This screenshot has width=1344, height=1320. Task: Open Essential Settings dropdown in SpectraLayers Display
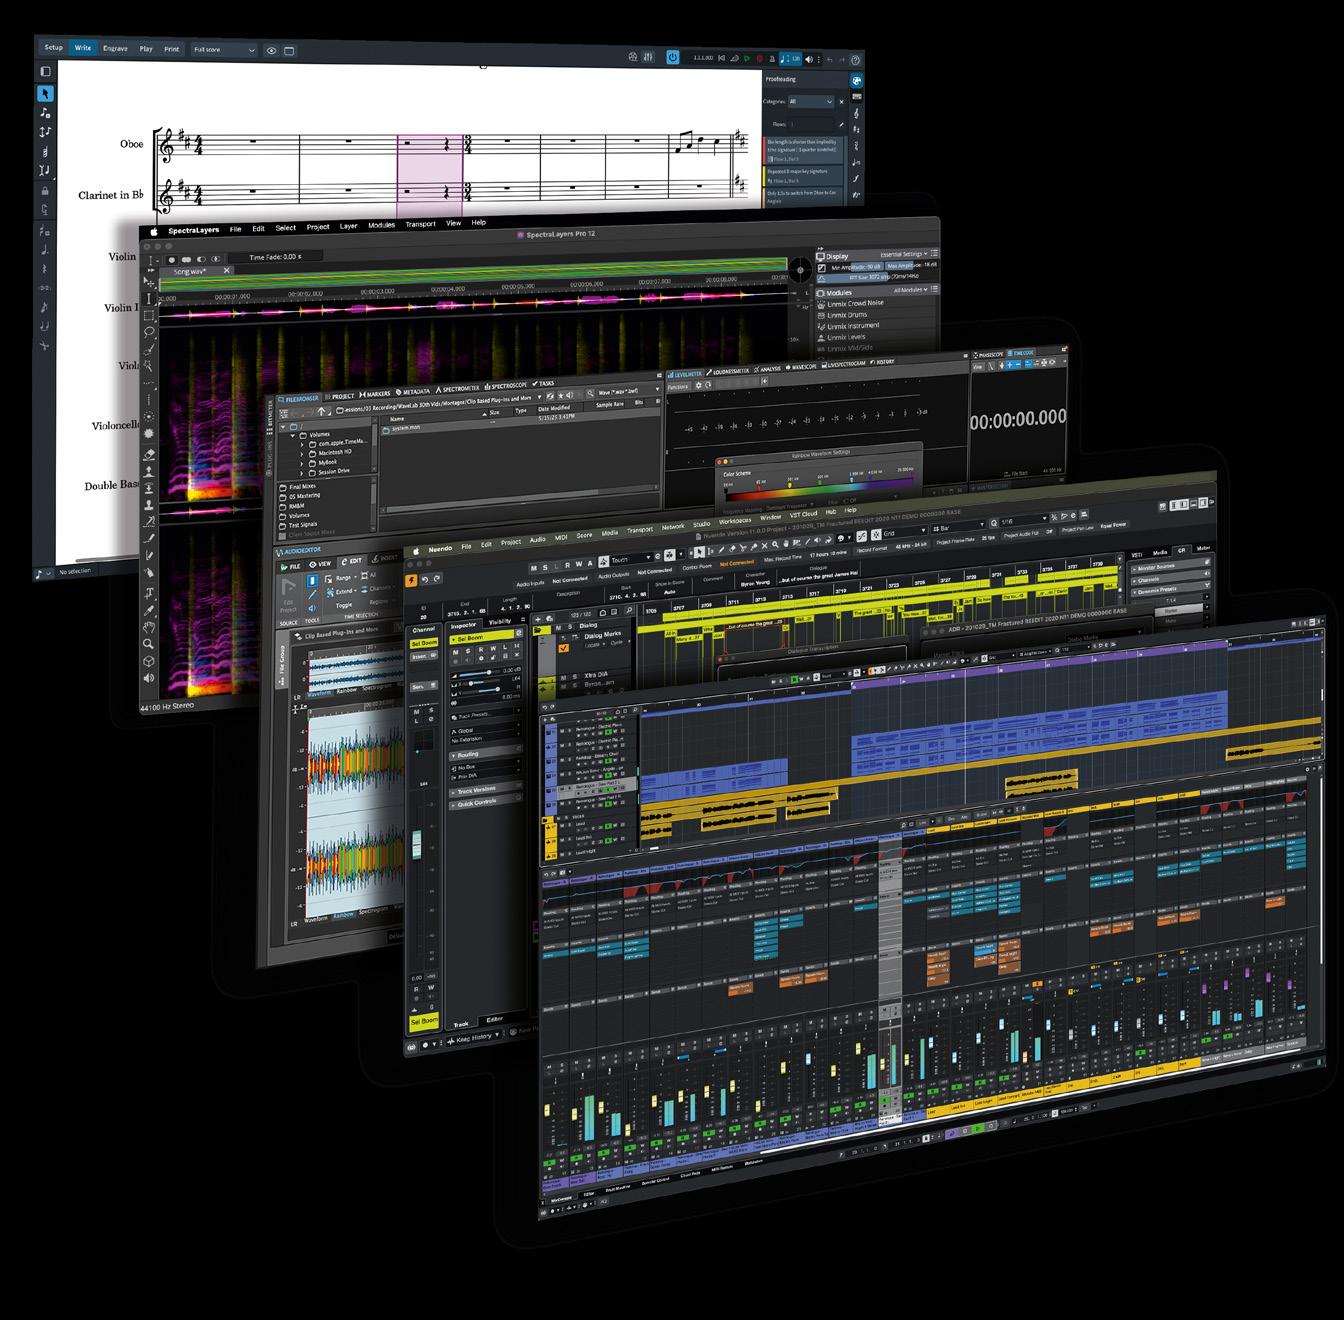tap(904, 255)
